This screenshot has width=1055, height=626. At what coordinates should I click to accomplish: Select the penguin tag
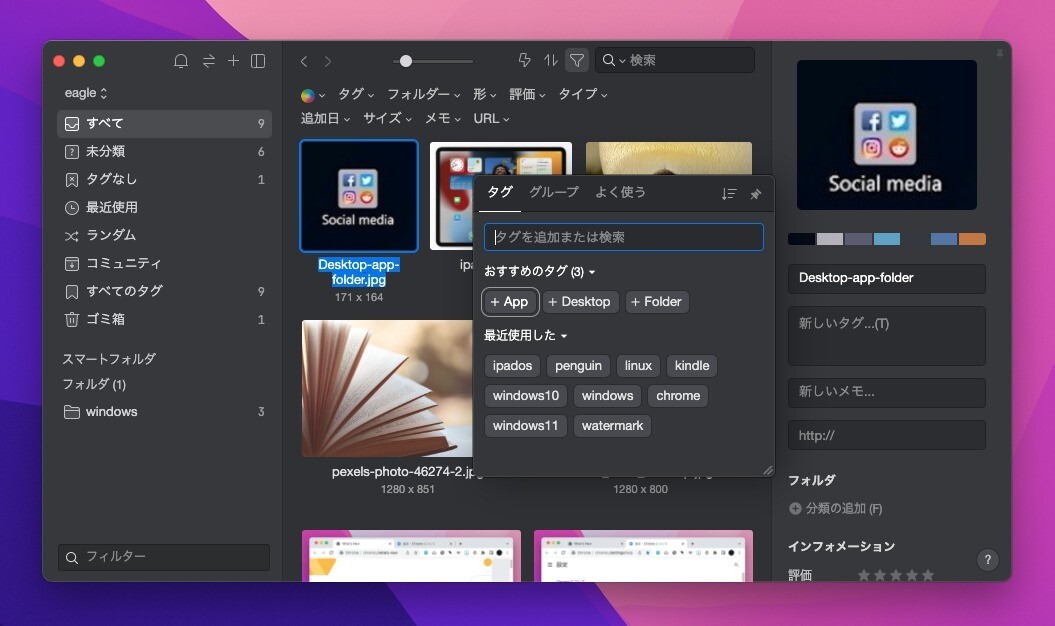(x=578, y=366)
